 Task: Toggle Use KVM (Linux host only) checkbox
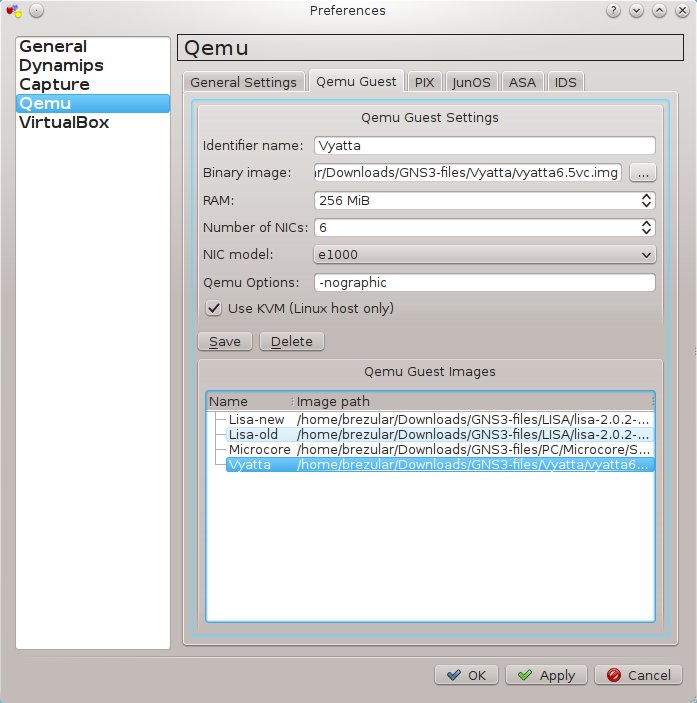point(213,308)
